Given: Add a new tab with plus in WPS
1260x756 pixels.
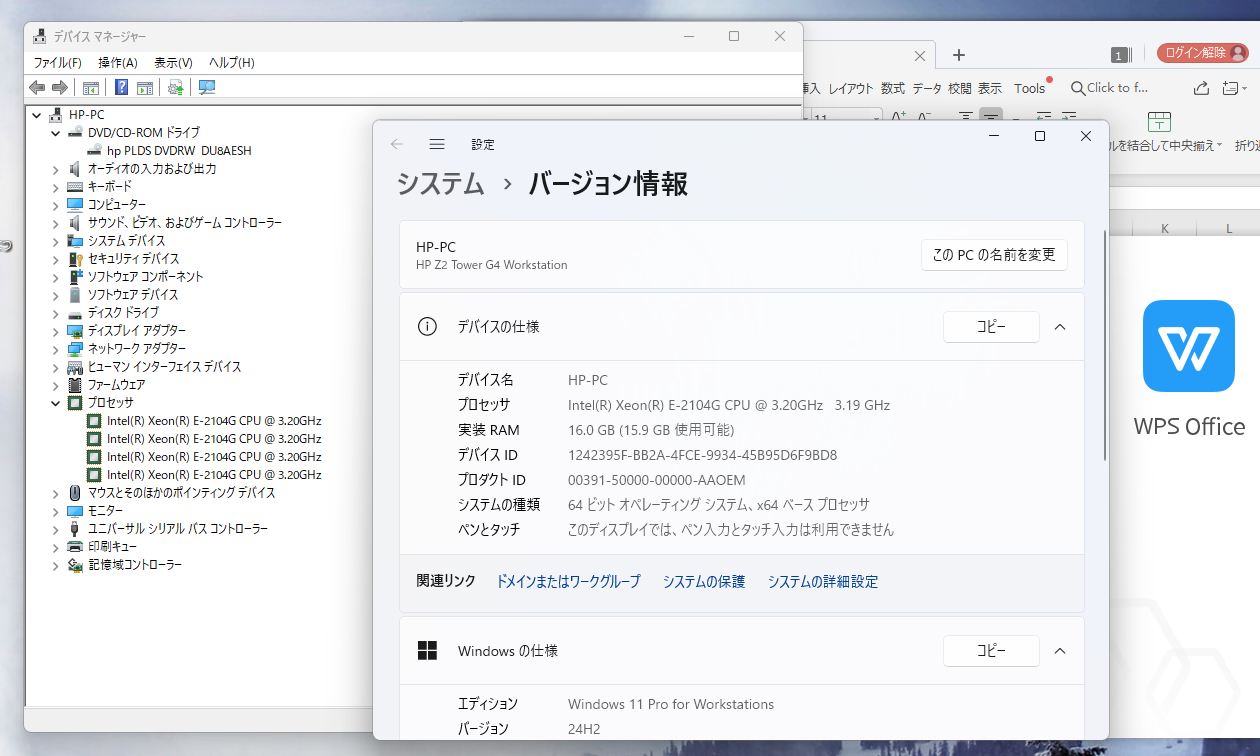Looking at the screenshot, I should [958, 55].
